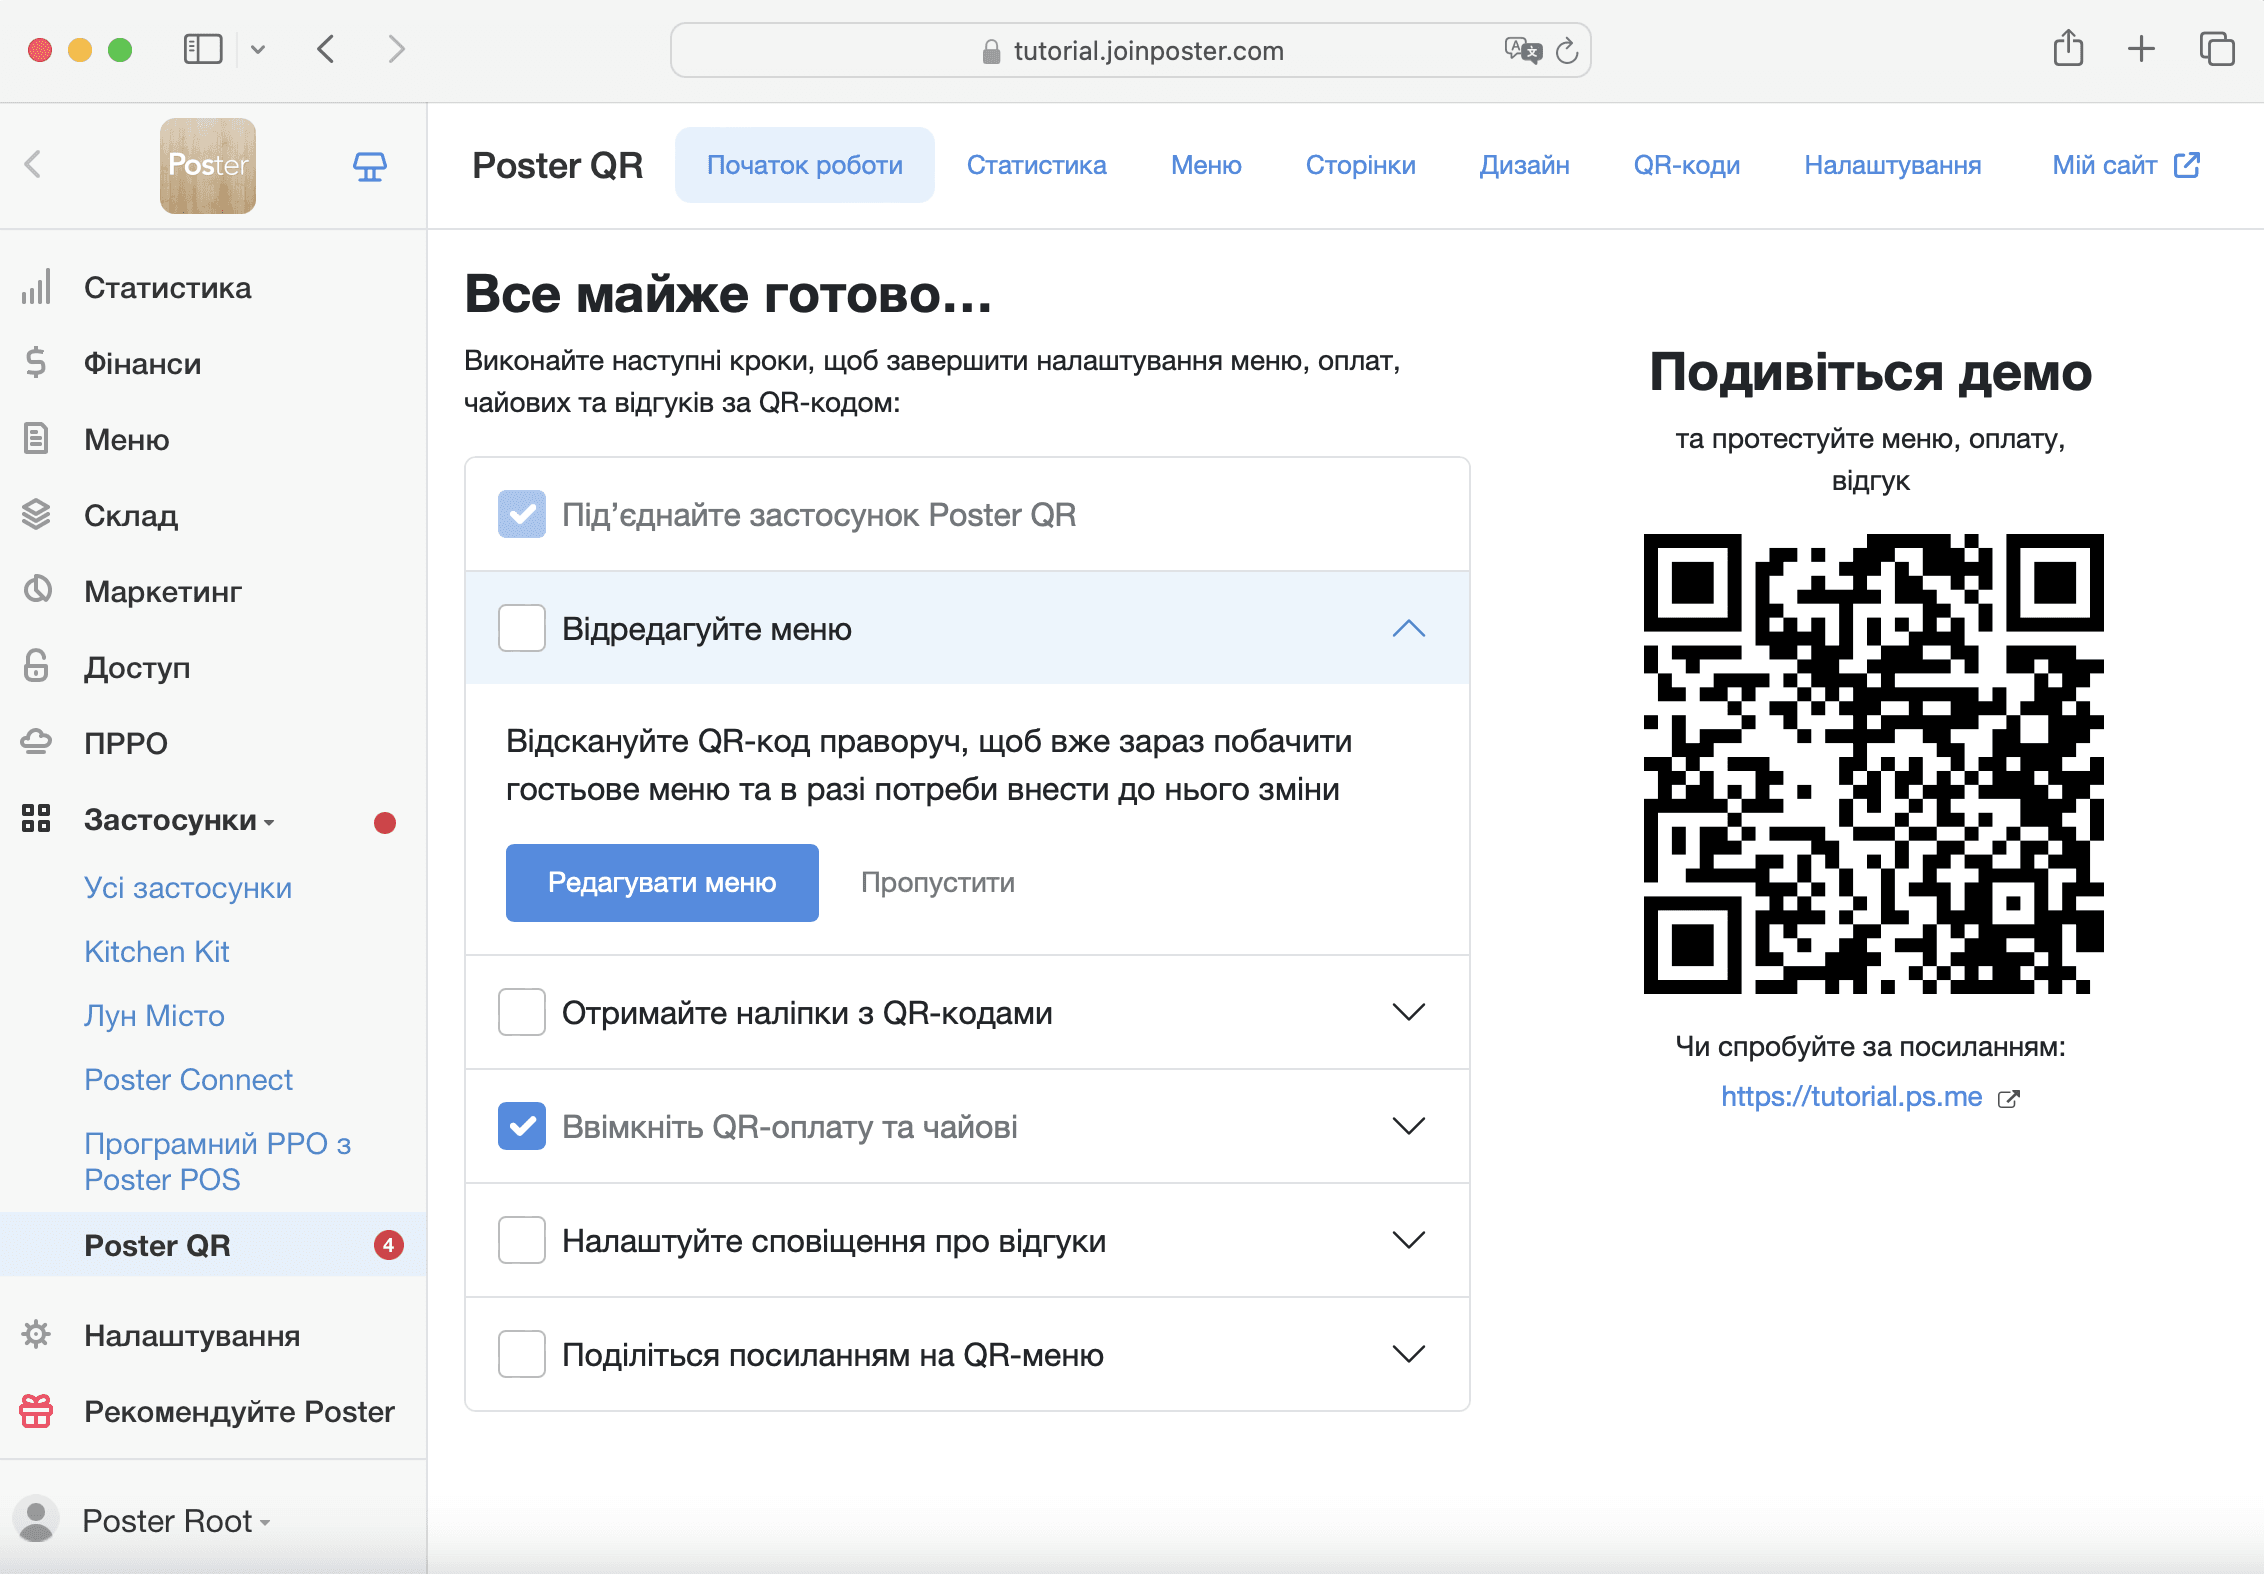The width and height of the screenshot is (2264, 1574).
Task: Click the red badge 4 on Poster QR
Action: pyautogui.click(x=389, y=1245)
